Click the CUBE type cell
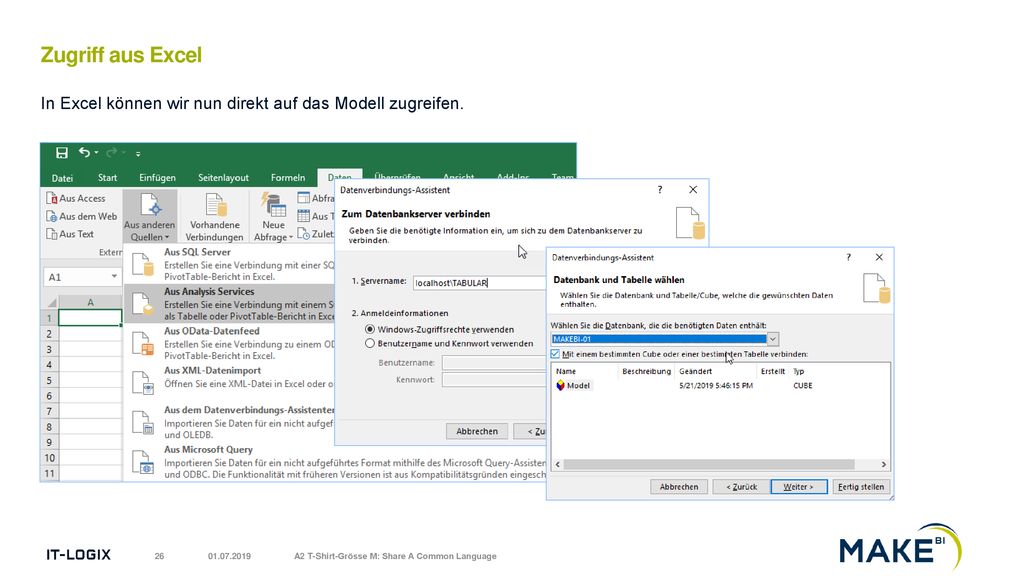Image resolution: width=1024 pixels, height=576 pixels. tap(803, 385)
